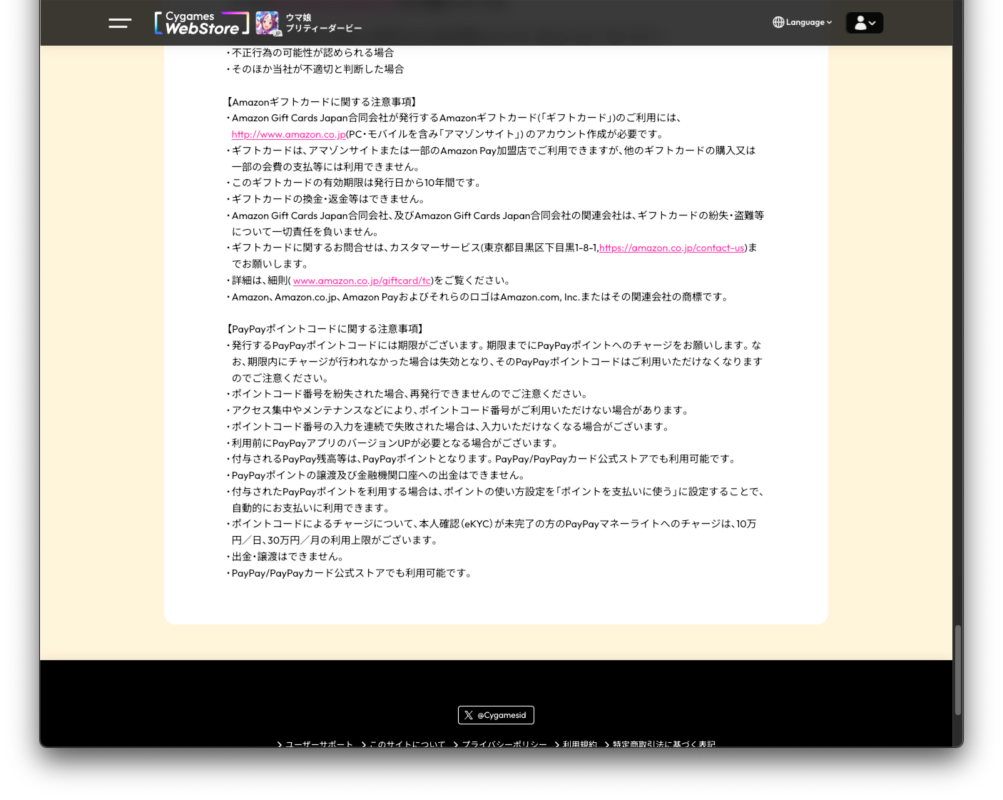The image size is (1003, 800).
Task: Open the hamburger navigation menu
Action: [120, 23]
